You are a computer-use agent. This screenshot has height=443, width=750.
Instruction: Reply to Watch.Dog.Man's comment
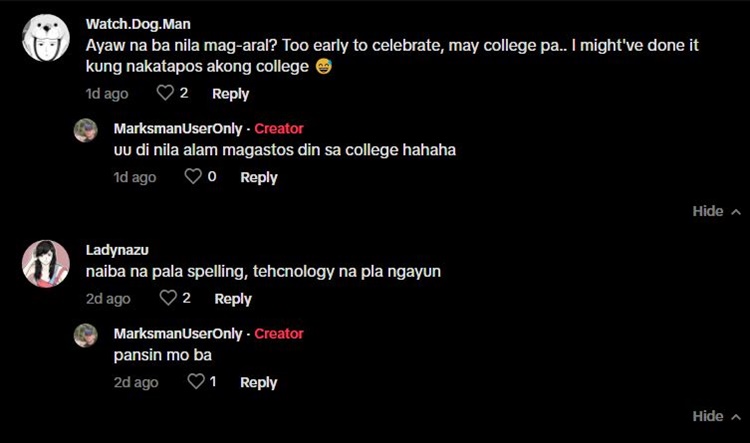pyautogui.click(x=230, y=93)
